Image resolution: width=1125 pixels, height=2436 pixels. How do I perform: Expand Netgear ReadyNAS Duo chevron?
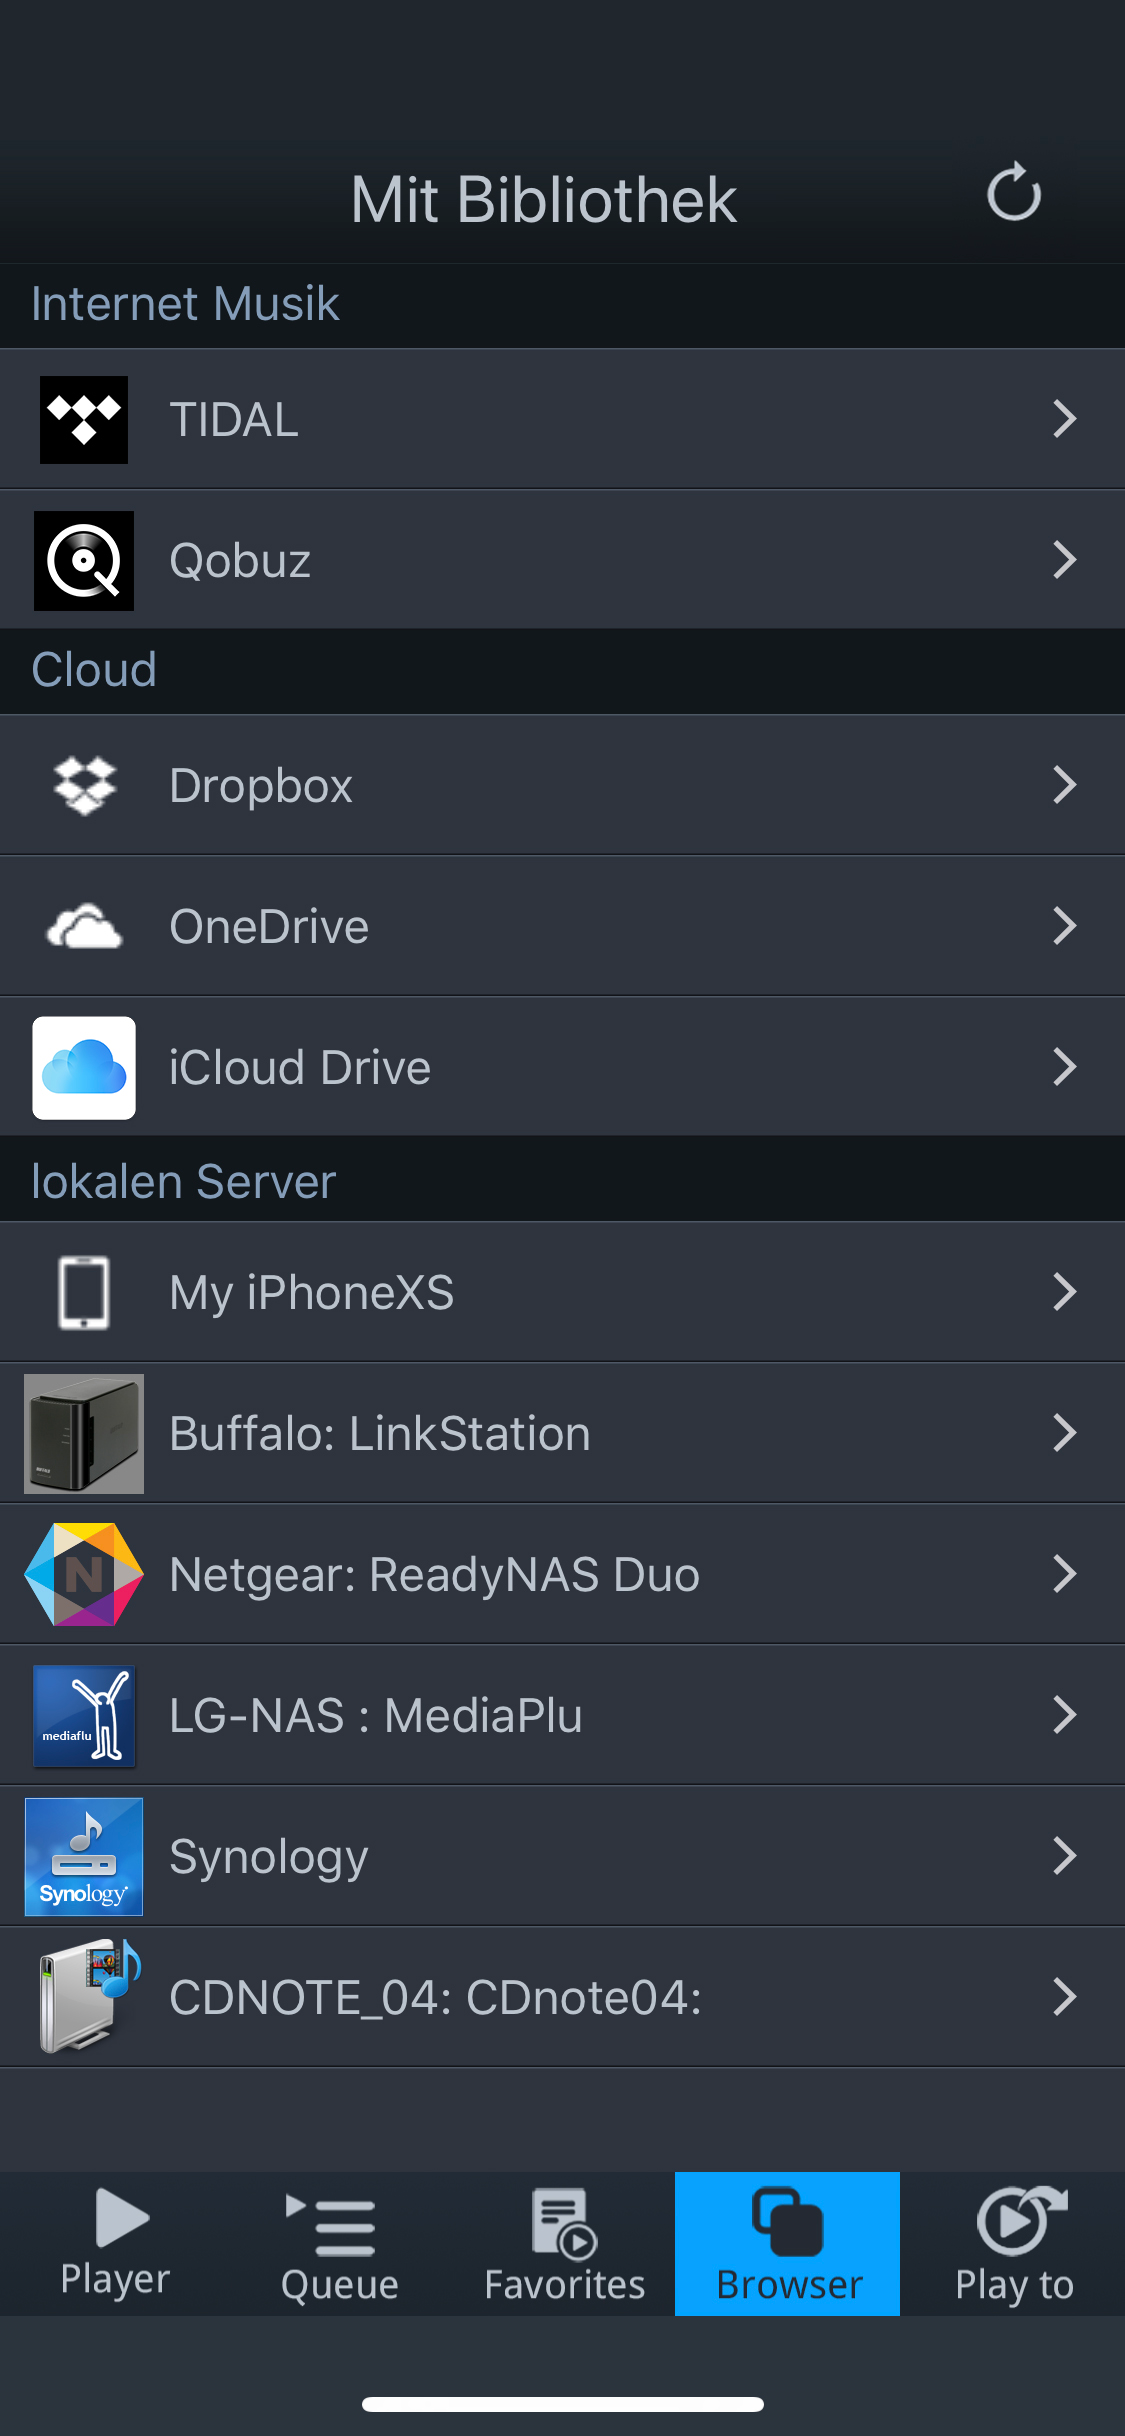coord(1065,1574)
